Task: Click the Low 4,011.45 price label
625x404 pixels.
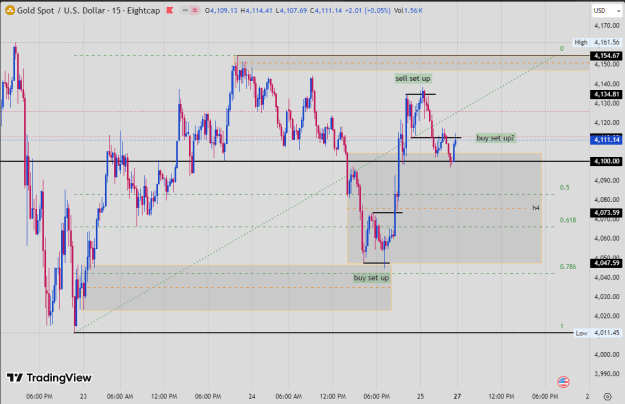Action: pos(597,333)
